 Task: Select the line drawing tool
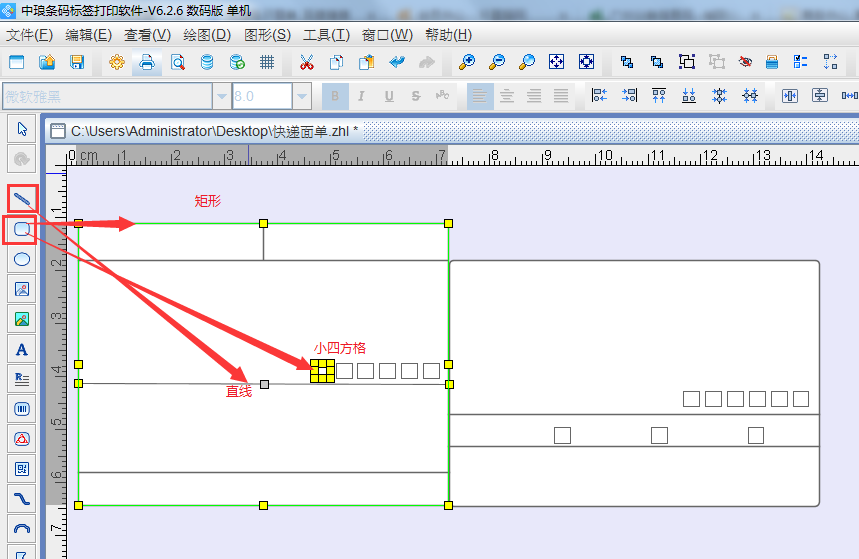[22, 199]
